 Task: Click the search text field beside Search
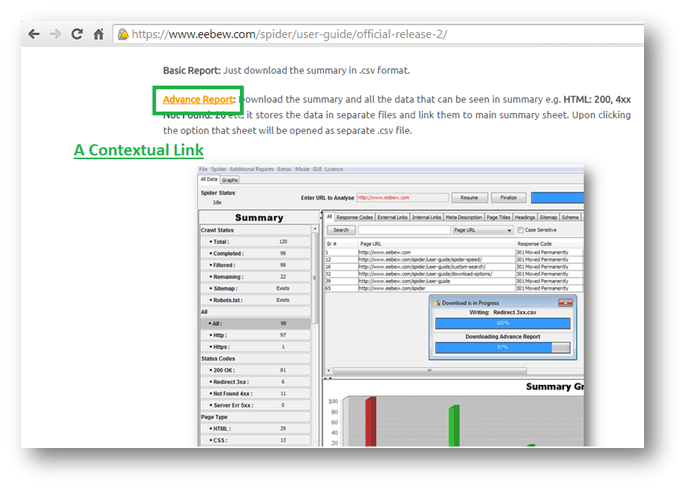click(404, 230)
